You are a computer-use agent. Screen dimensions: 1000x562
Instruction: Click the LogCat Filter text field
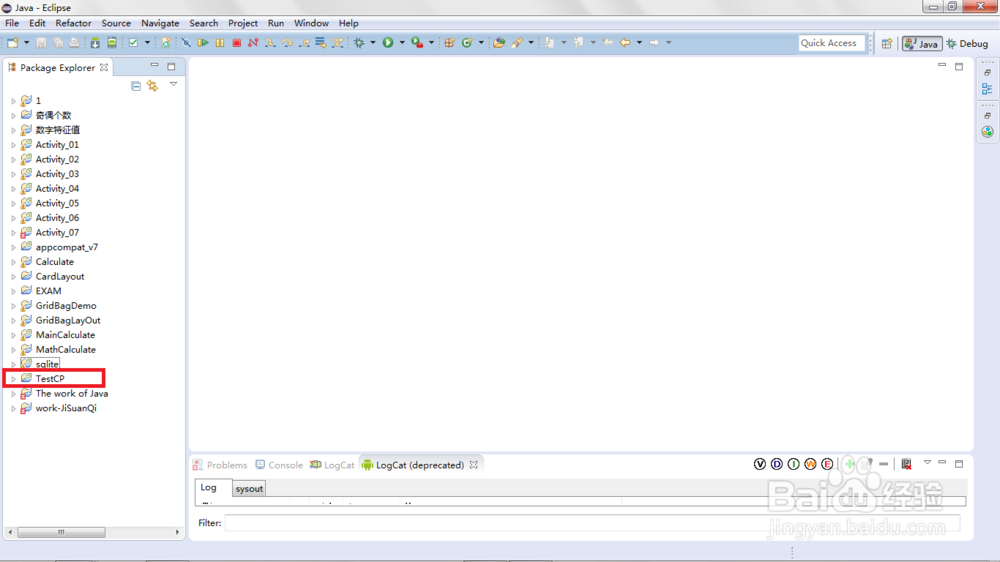click(592, 523)
